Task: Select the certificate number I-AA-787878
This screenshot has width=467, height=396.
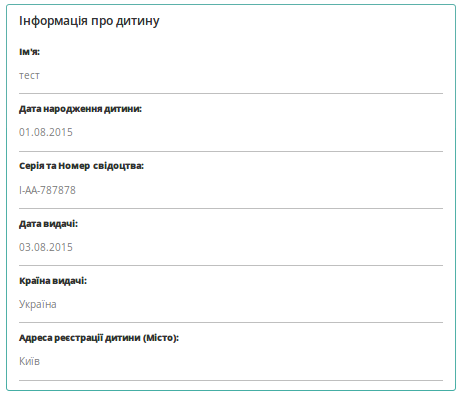Action: [47, 190]
